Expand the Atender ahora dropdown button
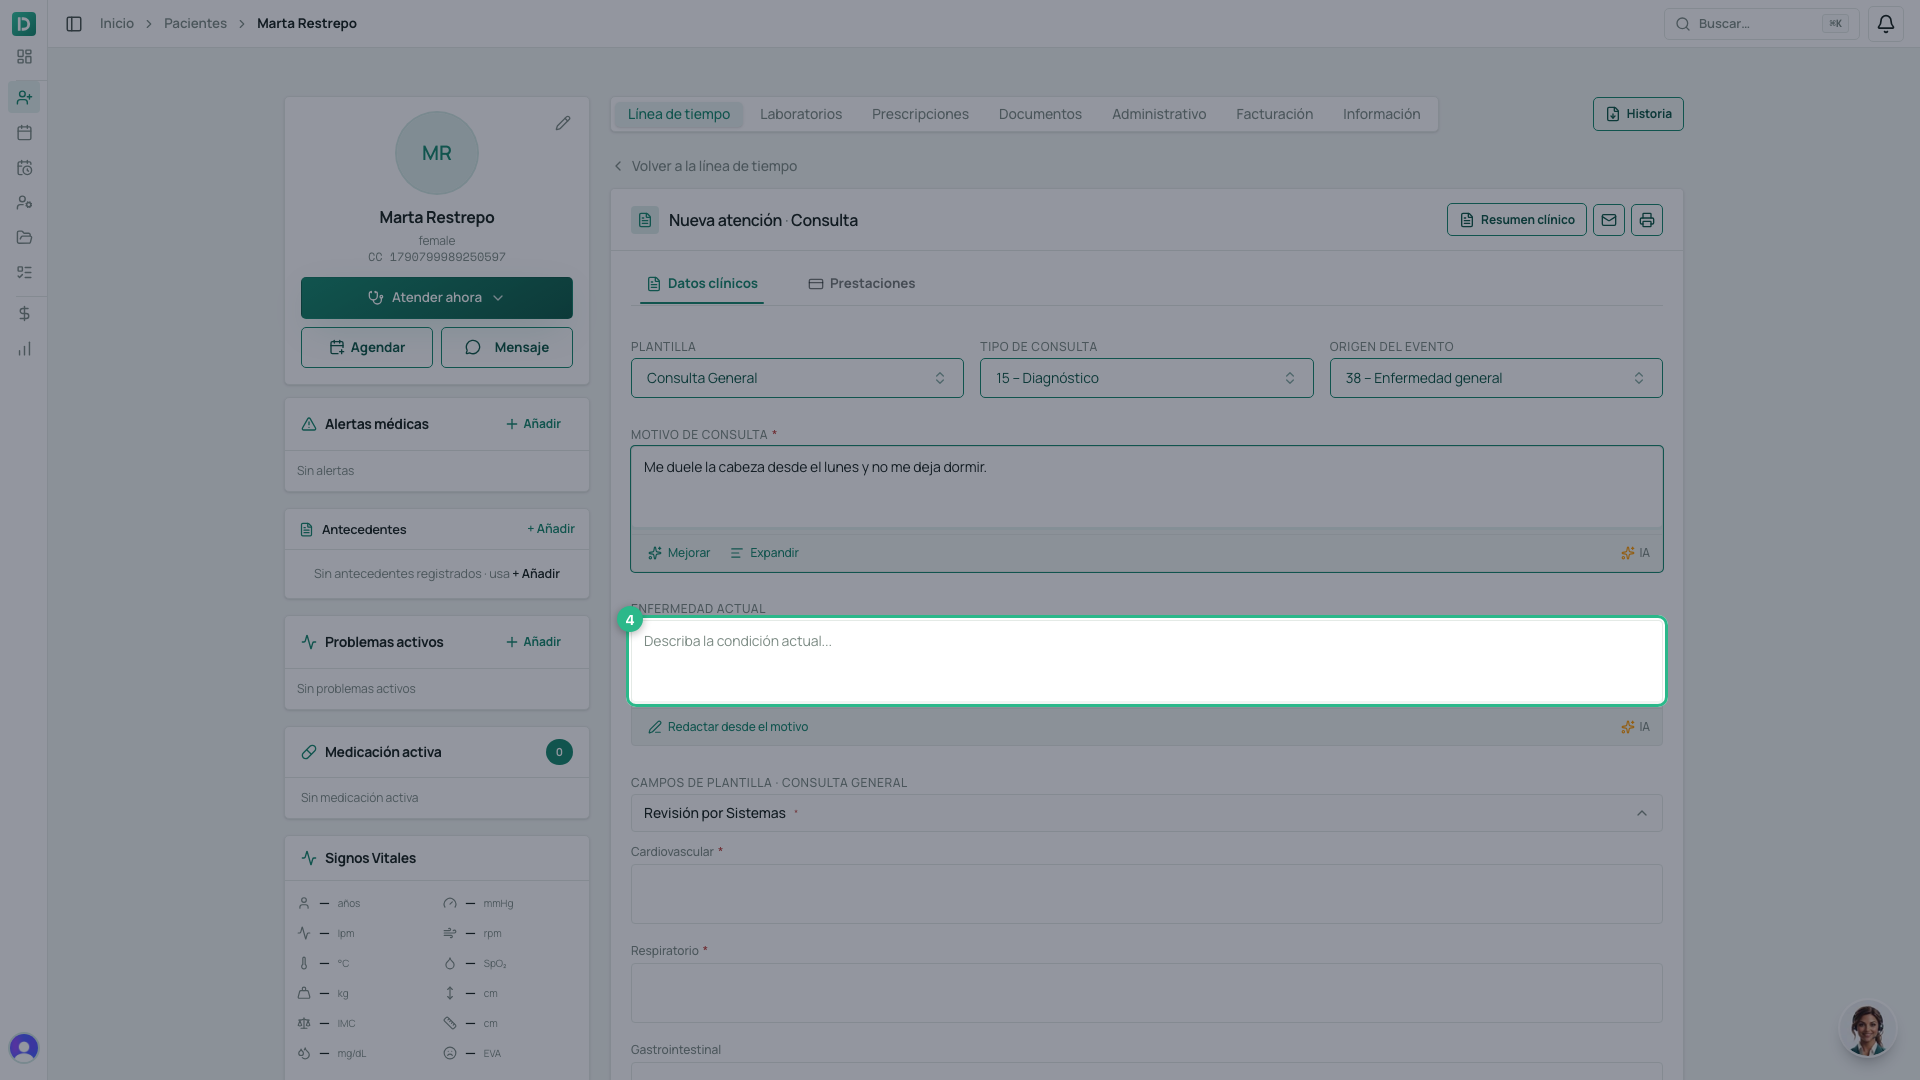Screen dimensions: 1920x1080 (x=437, y=298)
